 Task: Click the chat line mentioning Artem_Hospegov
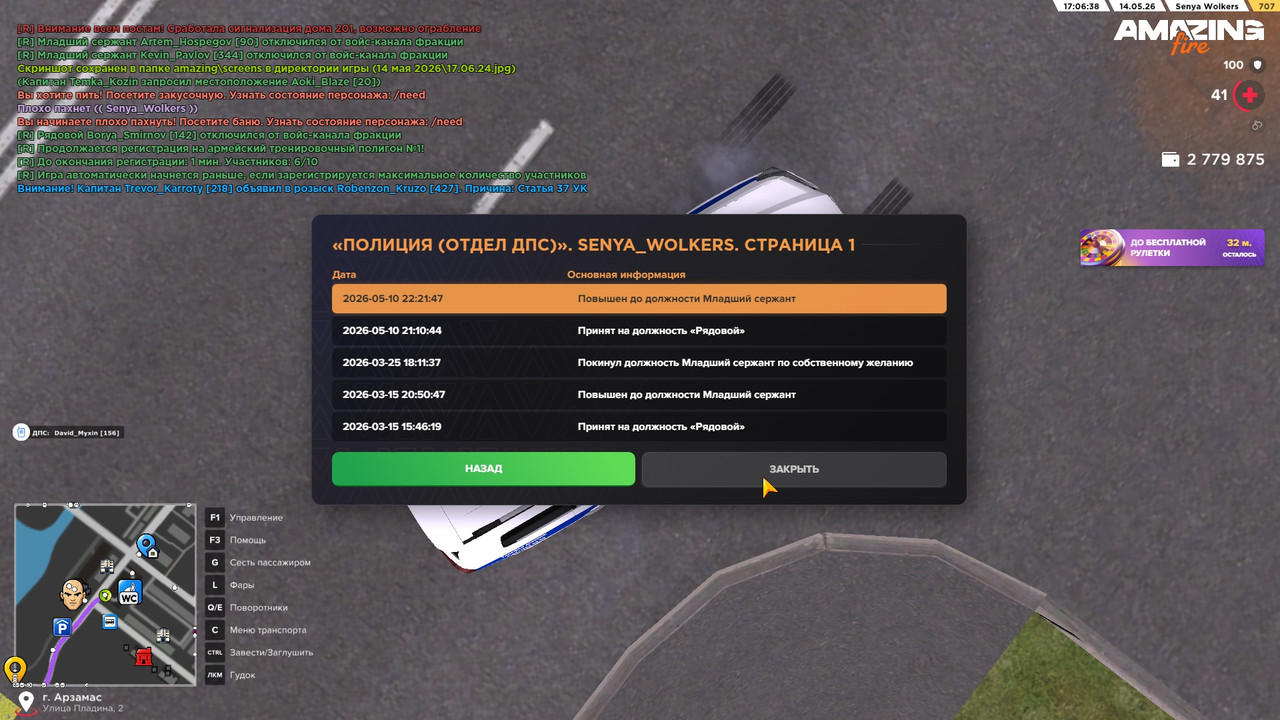click(240, 42)
